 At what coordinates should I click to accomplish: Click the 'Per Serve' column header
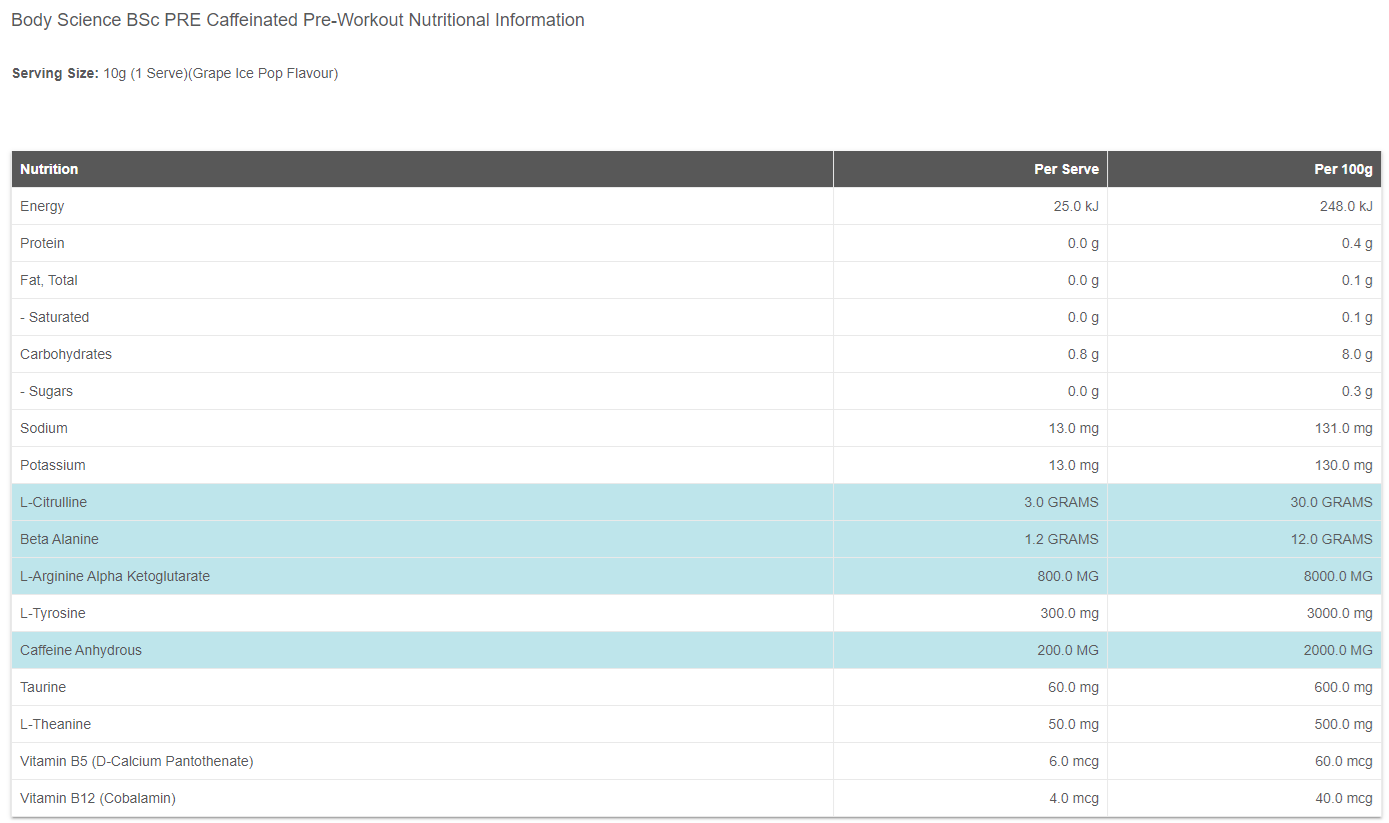point(1066,169)
